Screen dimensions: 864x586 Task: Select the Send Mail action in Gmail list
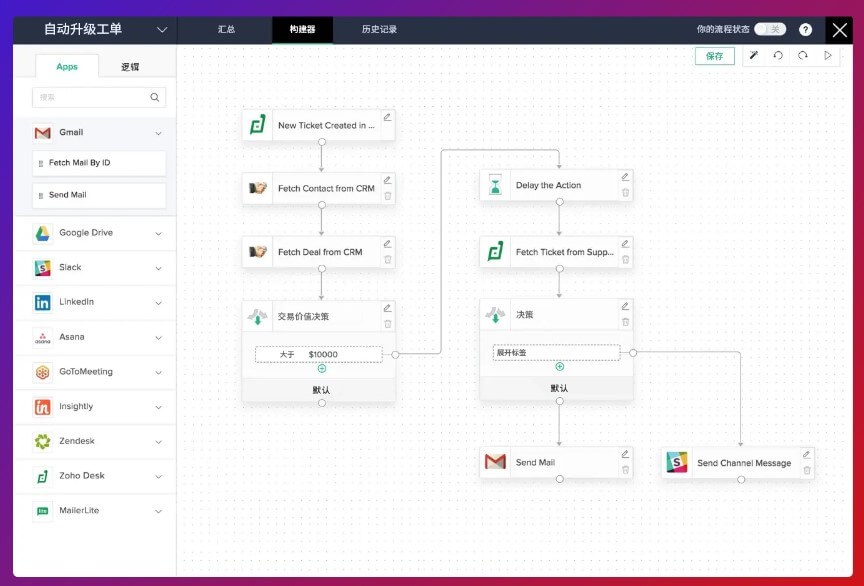(x=99, y=195)
